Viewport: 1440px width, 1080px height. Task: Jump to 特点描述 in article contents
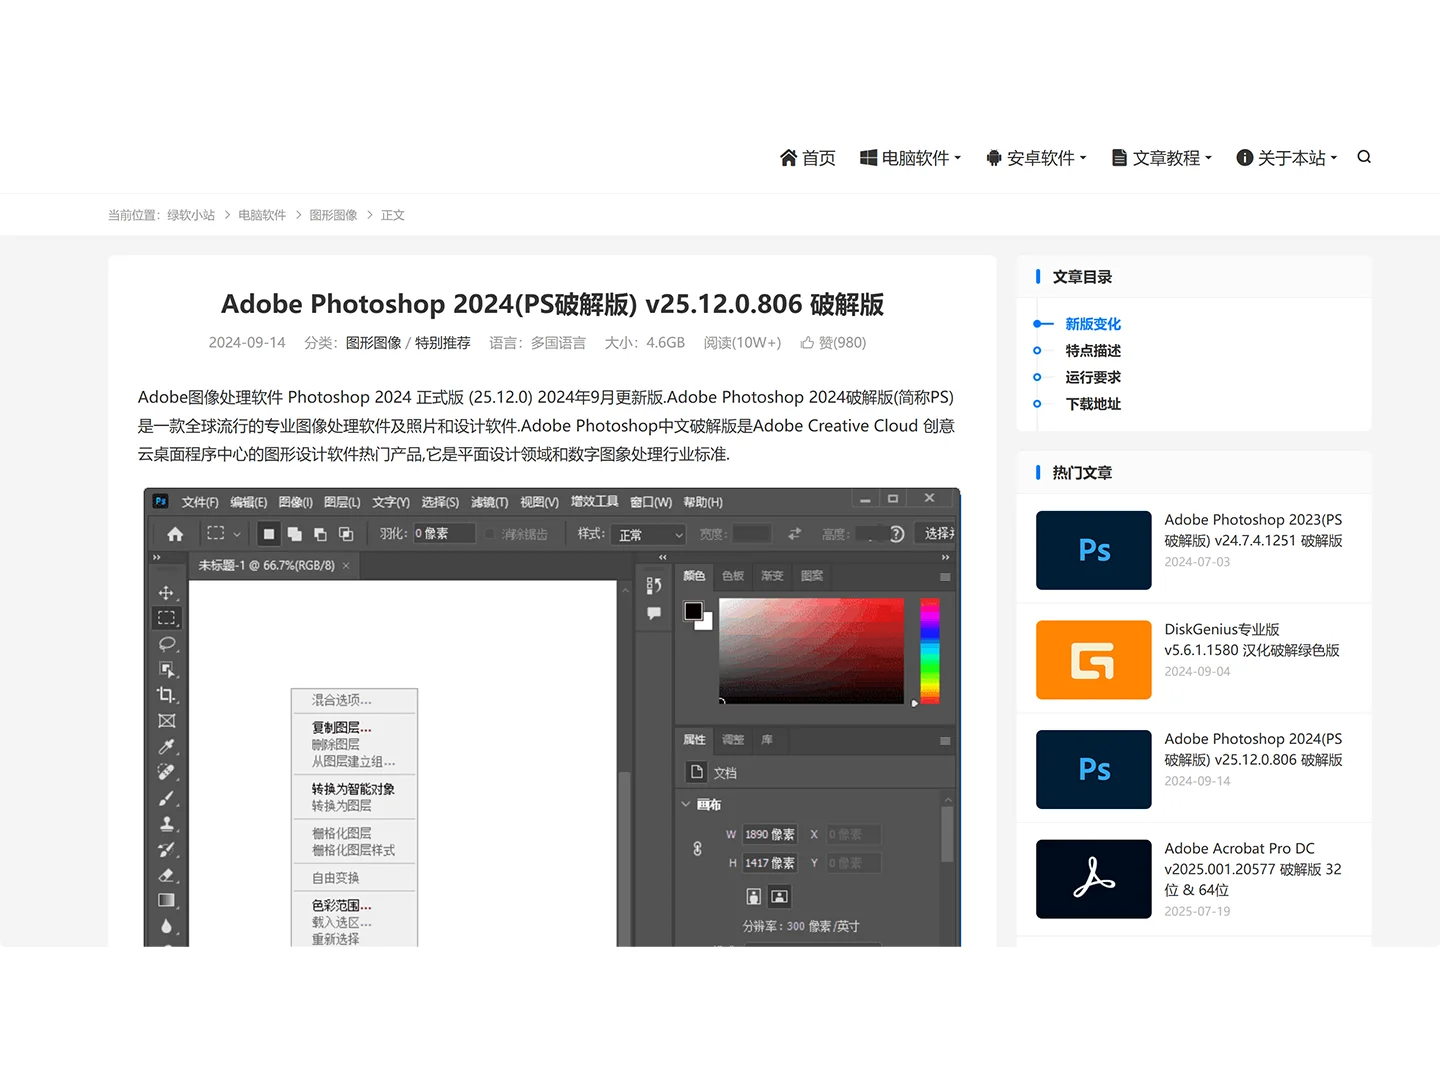tap(1093, 351)
